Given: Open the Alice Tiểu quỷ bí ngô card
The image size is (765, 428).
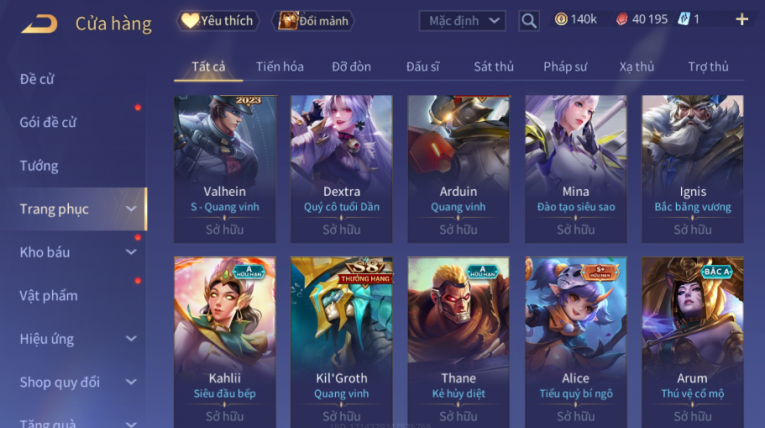Looking at the screenshot, I should coord(576,342).
